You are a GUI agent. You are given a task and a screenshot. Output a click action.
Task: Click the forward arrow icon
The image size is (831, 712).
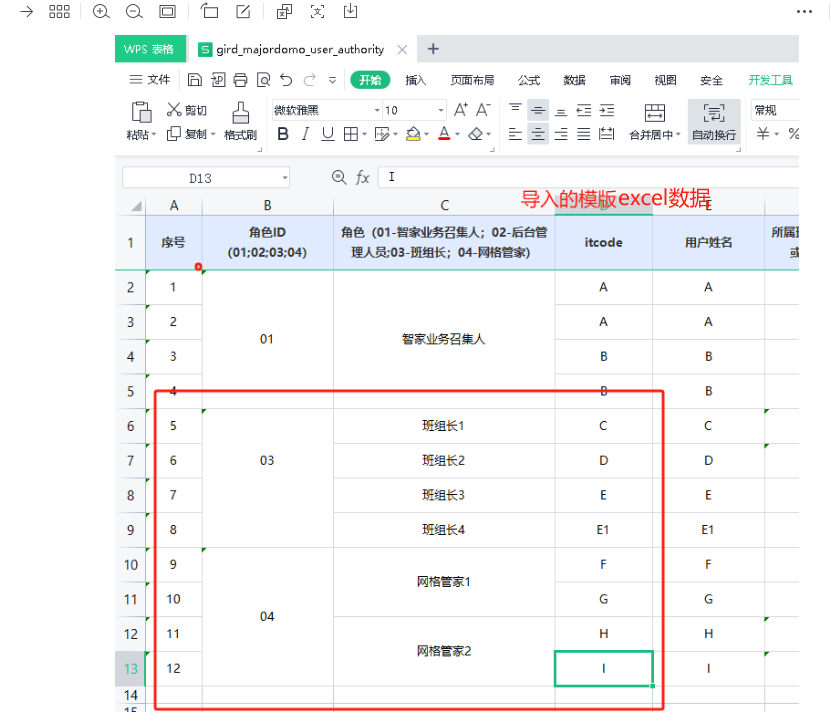pos(26,11)
